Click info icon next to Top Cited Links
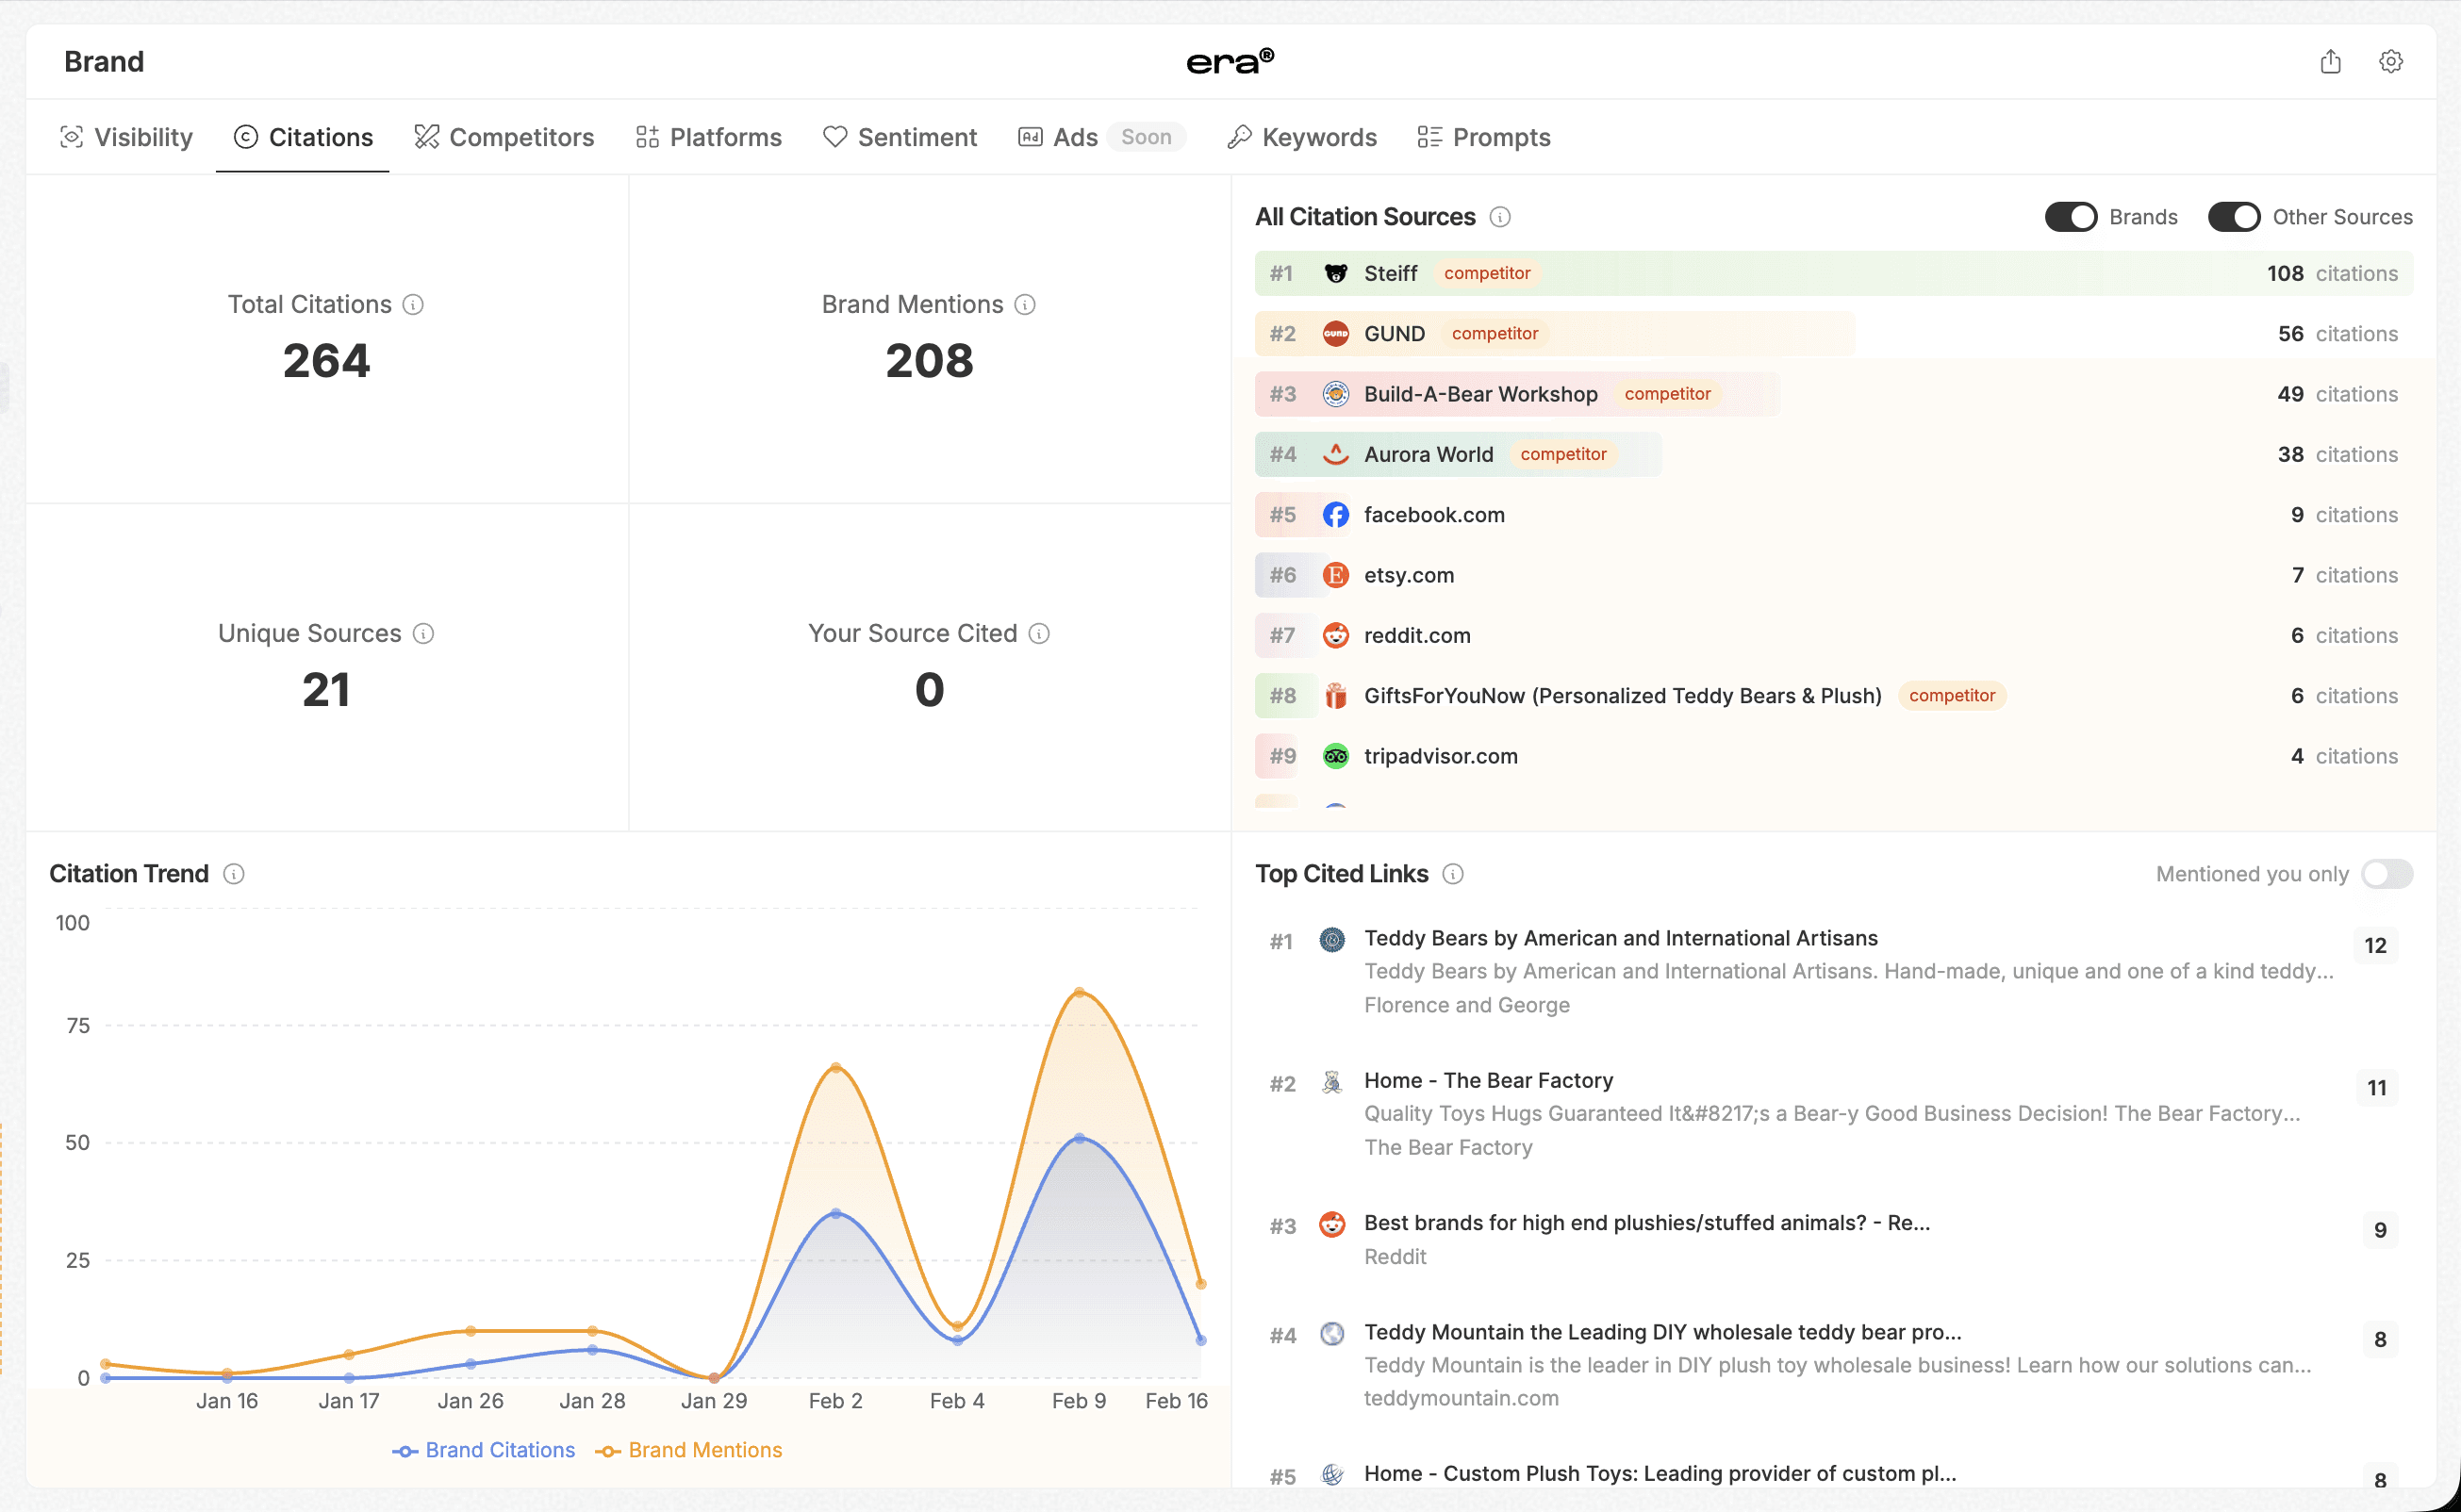2461x1512 pixels. coord(1453,874)
